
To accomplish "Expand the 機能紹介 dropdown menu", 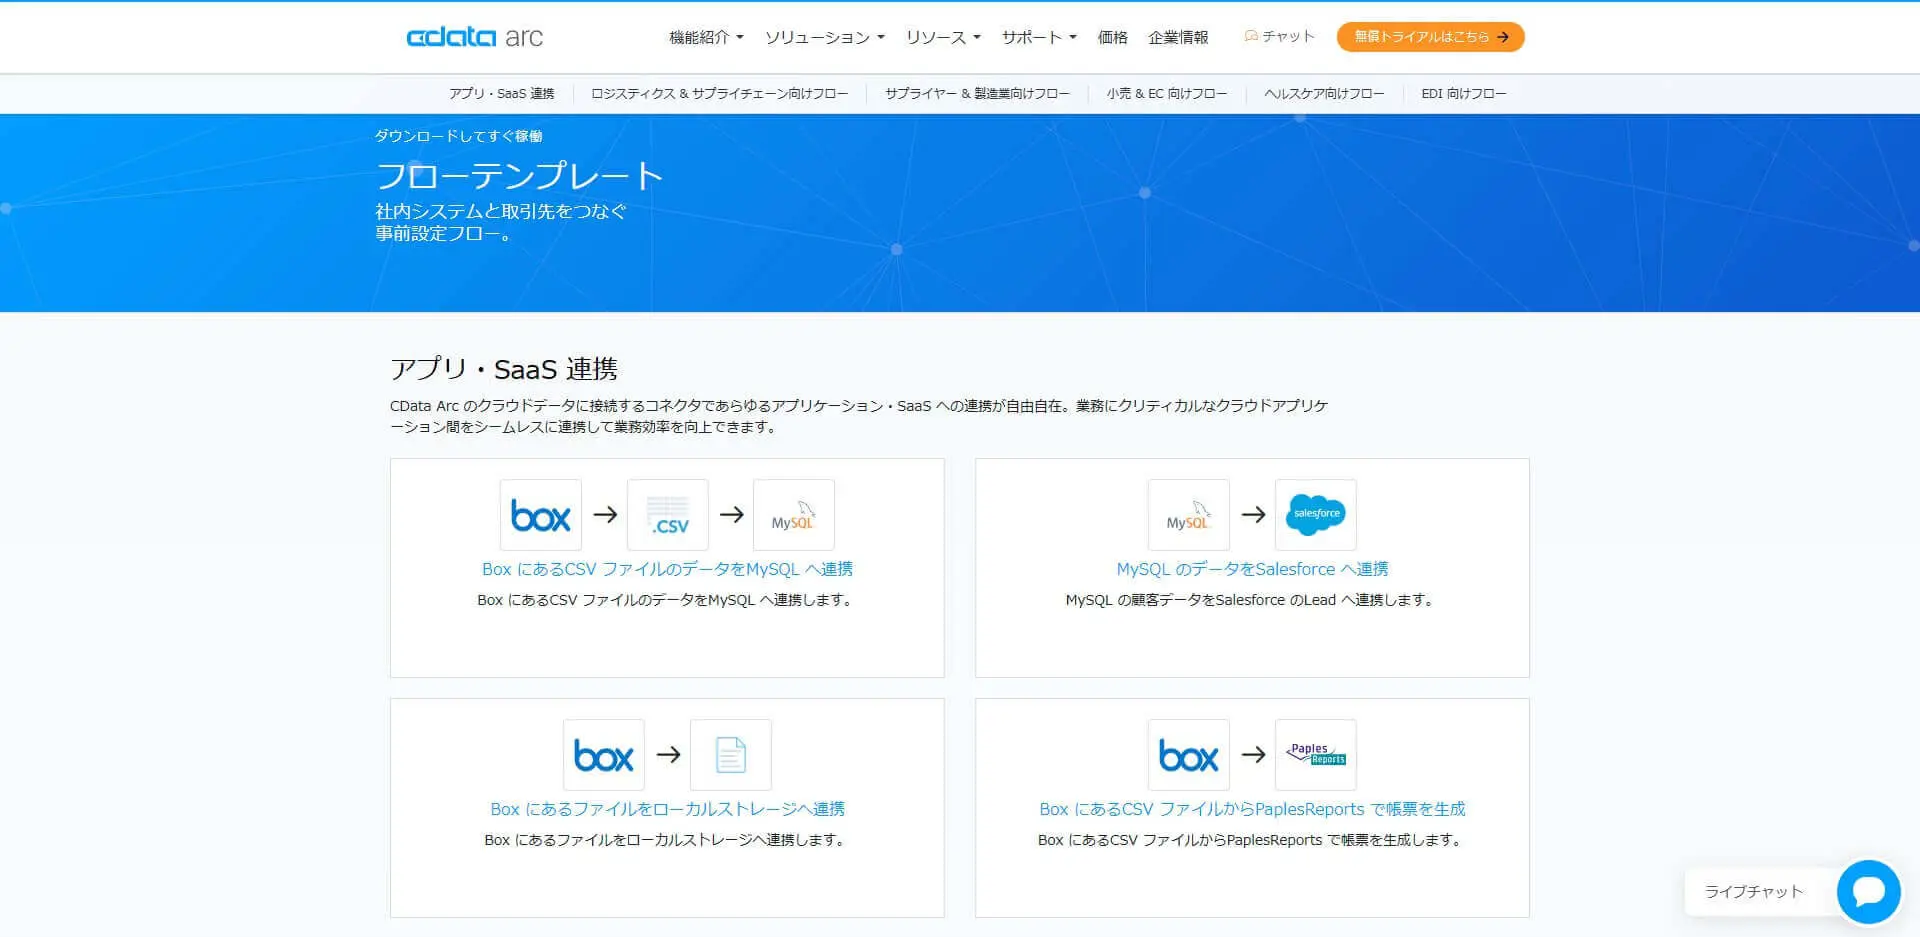I will click(706, 37).
